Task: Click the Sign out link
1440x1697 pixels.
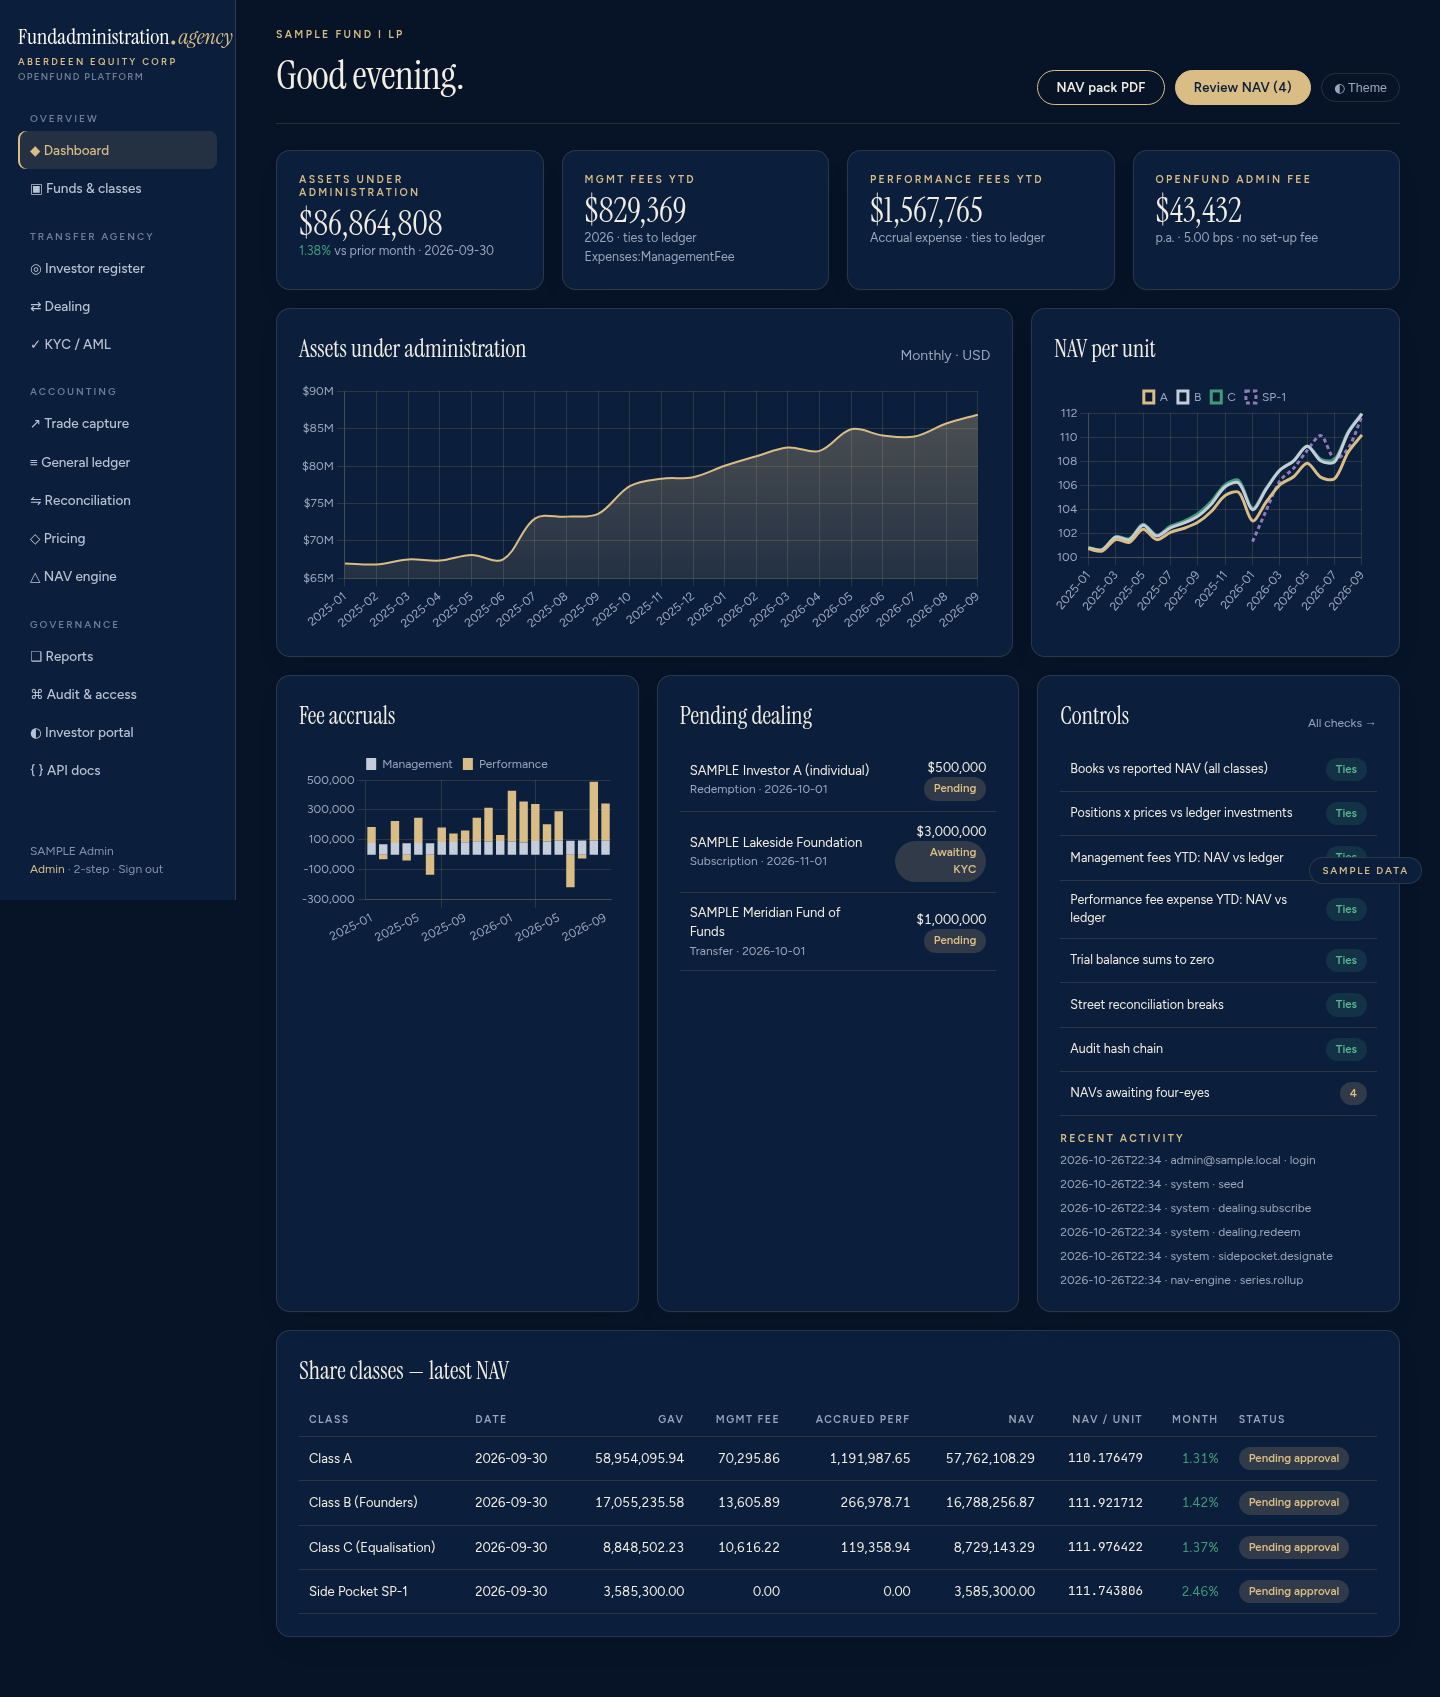Action: pos(140,869)
